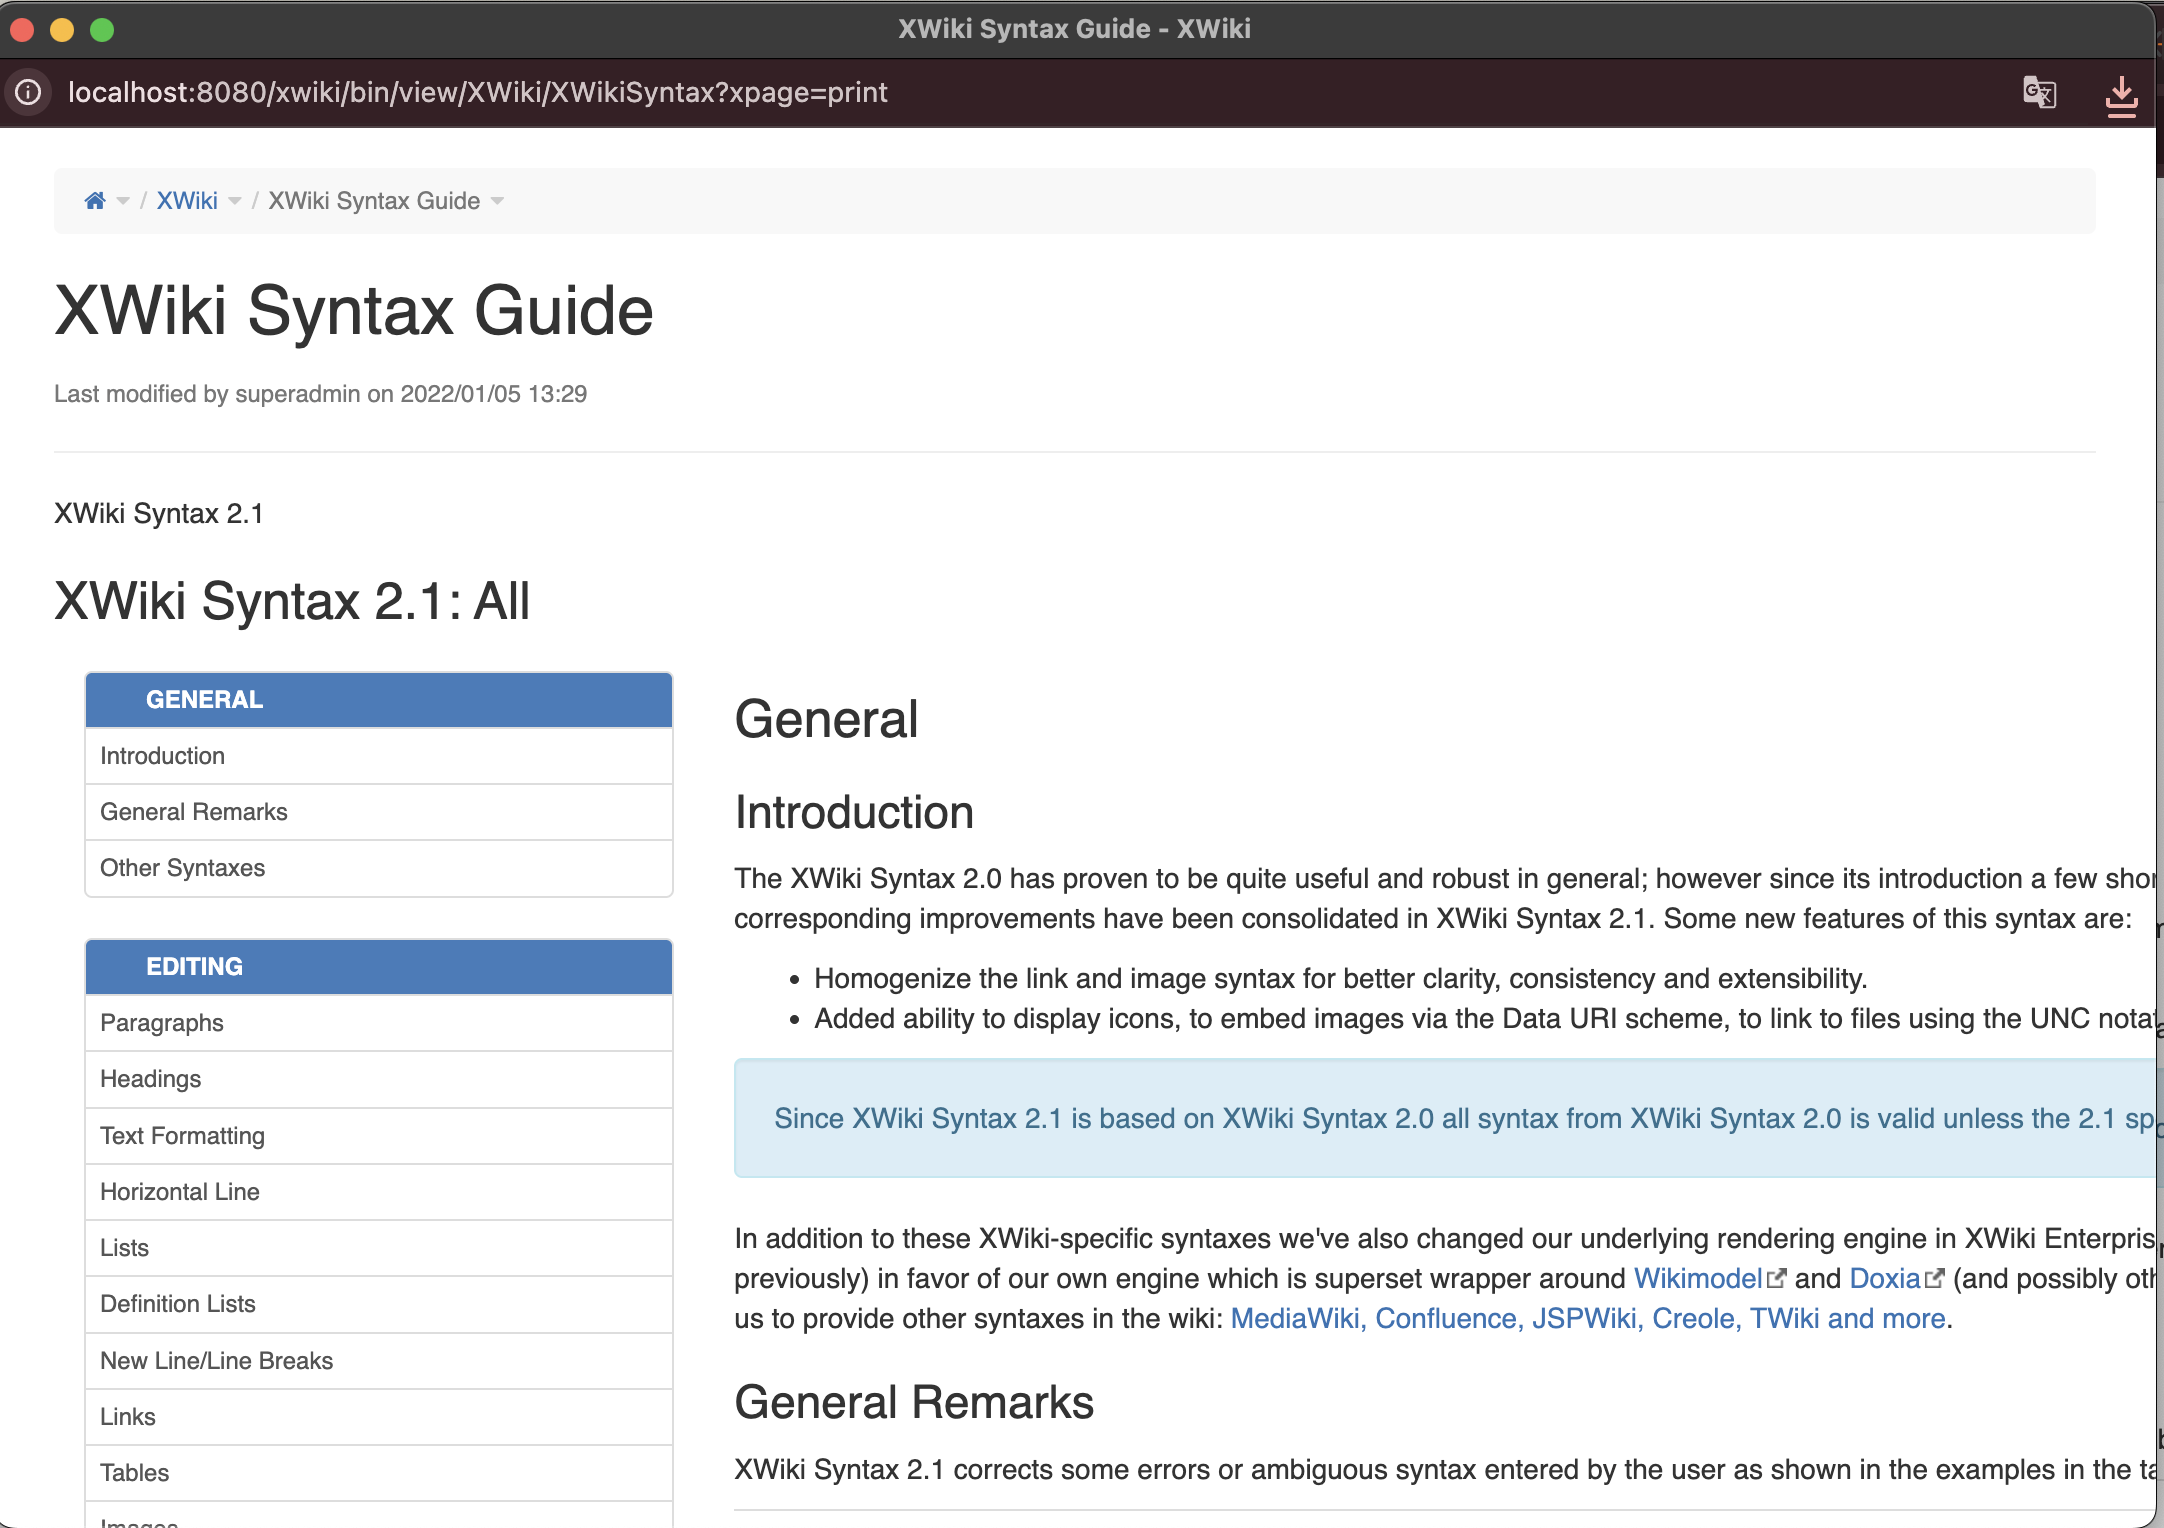Viewport: 2164px width, 1528px height.
Task: Expand the XWiki Syntax Guide breadcrumb dropdown
Action: point(498,201)
